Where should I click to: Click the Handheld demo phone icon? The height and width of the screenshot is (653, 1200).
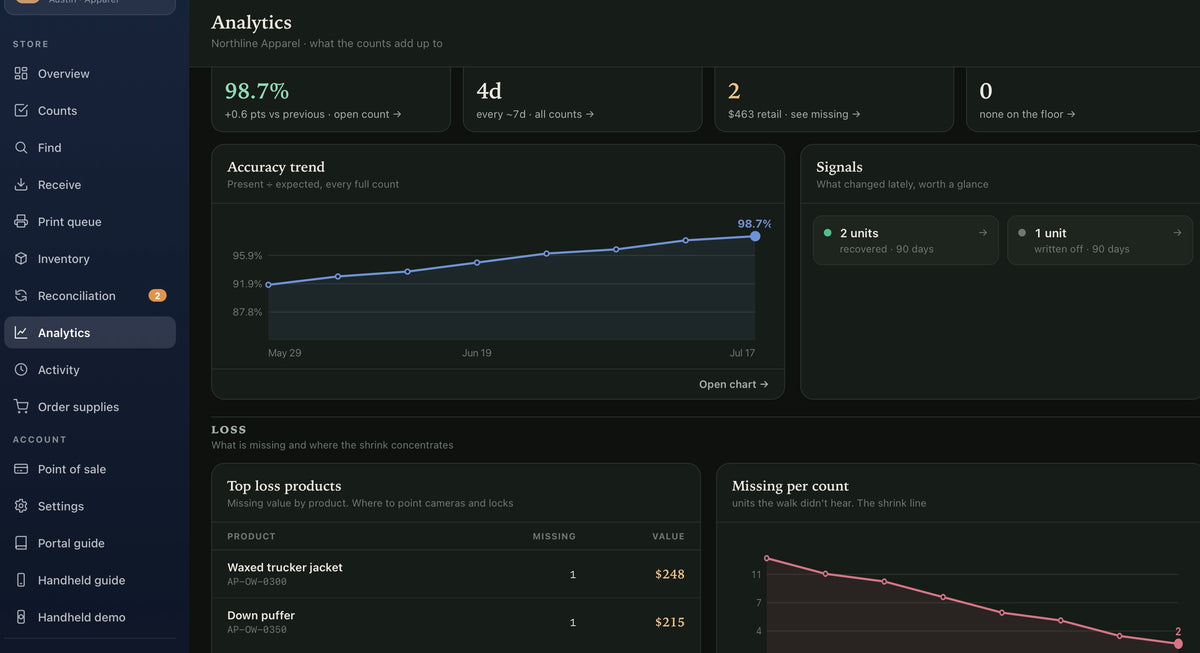(x=21, y=617)
